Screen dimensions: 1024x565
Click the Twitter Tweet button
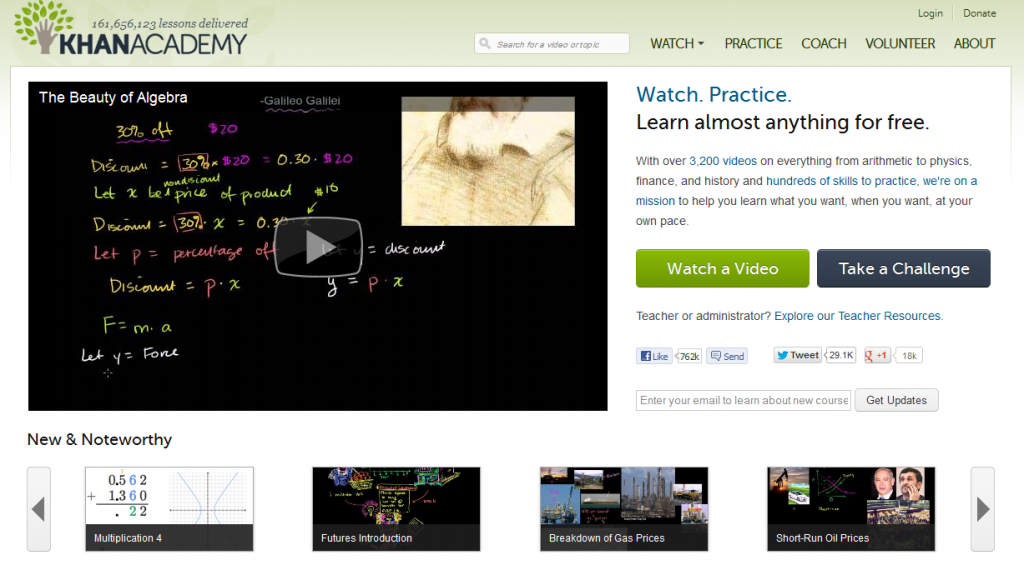tap(797, 355)
